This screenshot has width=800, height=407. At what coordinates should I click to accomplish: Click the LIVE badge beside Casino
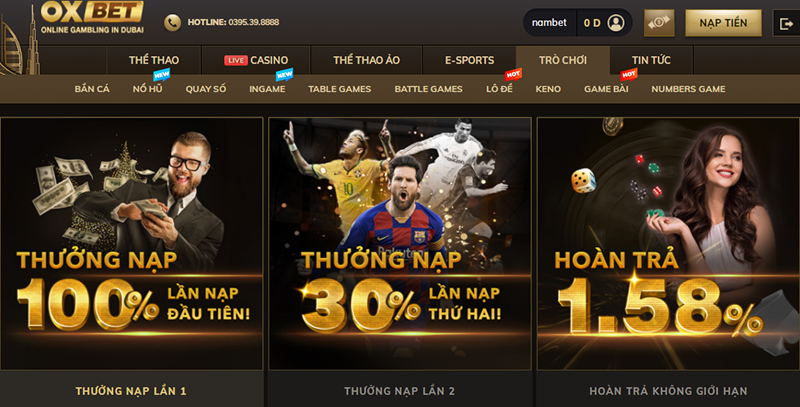[x=236, y=60]
